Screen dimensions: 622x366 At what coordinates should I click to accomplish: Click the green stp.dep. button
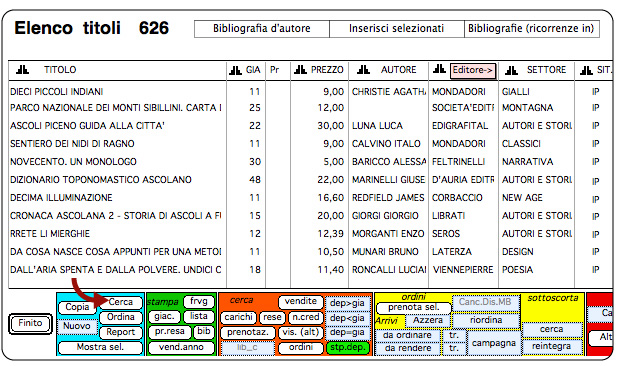point(347,348)
